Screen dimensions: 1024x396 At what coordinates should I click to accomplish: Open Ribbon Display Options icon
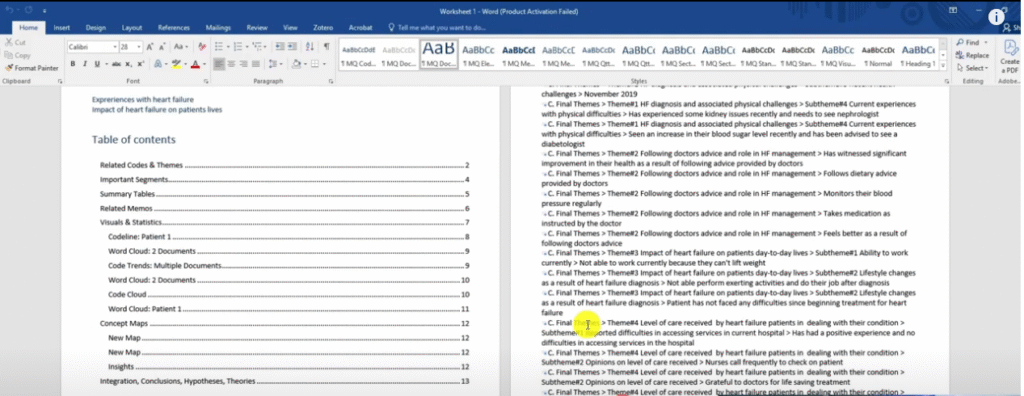pos(953,11)
